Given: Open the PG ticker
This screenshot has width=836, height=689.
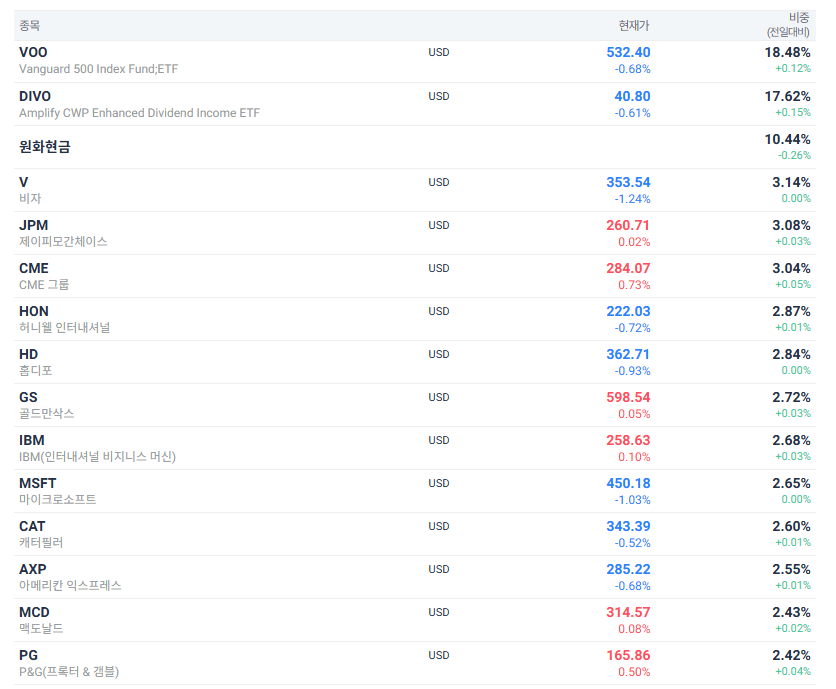Looking at the screenshot, I should pyautogui.click(x=28, y=655).
